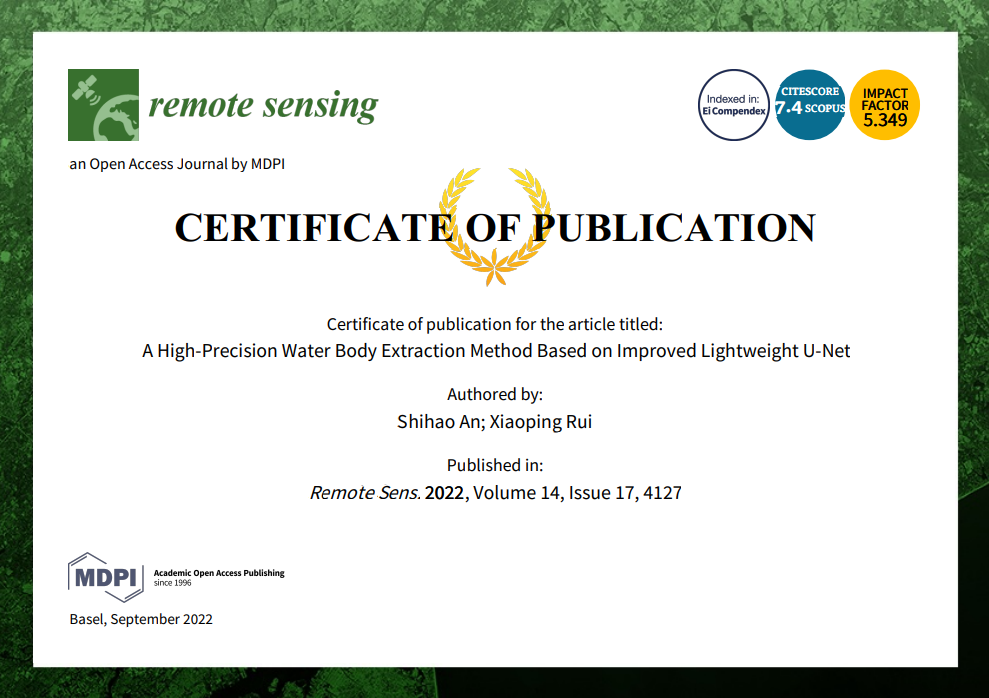Click the green remote sensing satellite logo
The height and width of the screenshot is (698, 989).
(103, 105)
